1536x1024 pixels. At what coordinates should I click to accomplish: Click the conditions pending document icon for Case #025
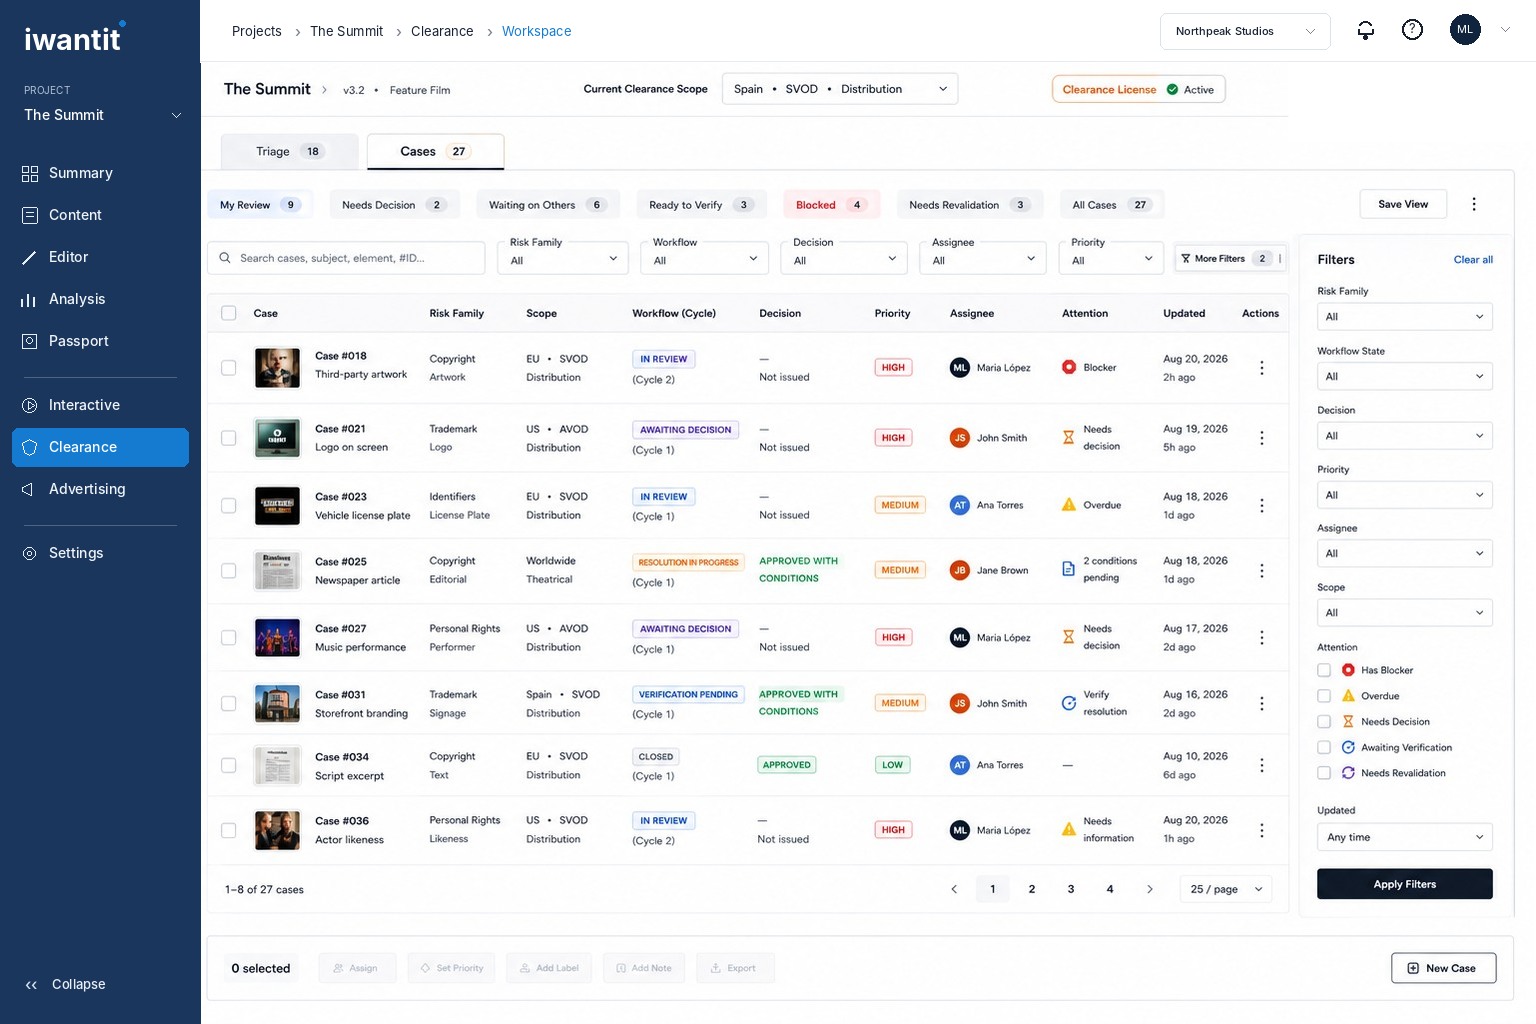(1068, 569)
